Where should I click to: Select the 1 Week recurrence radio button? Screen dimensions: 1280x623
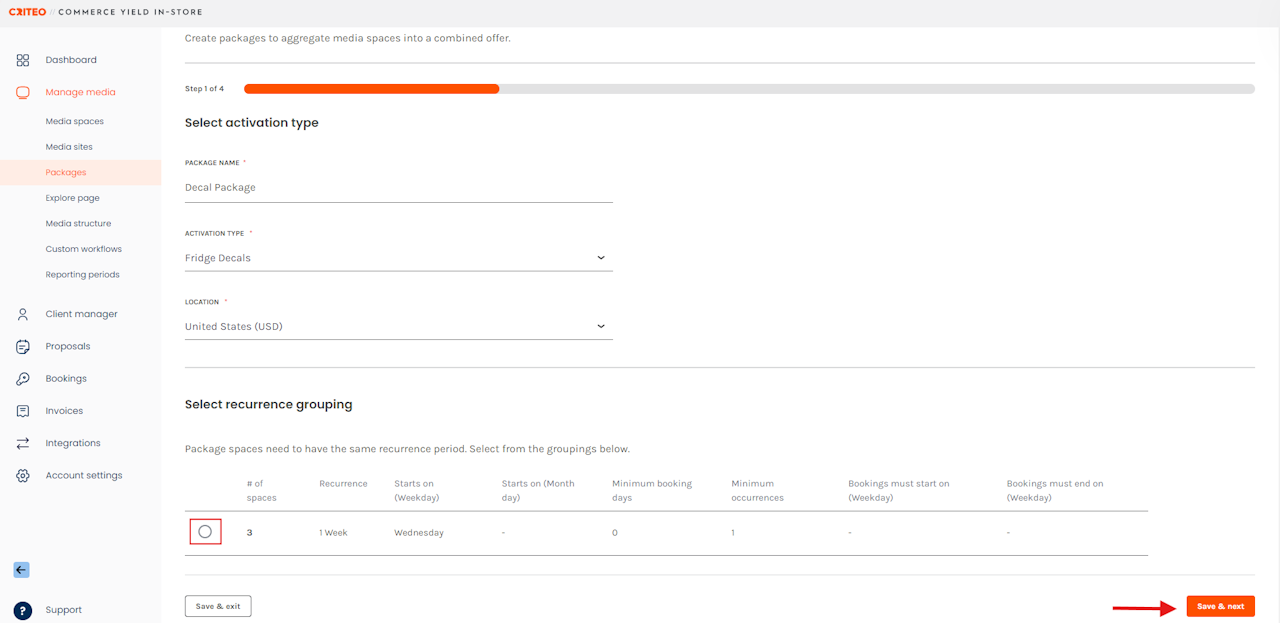(x=205, y=532)
